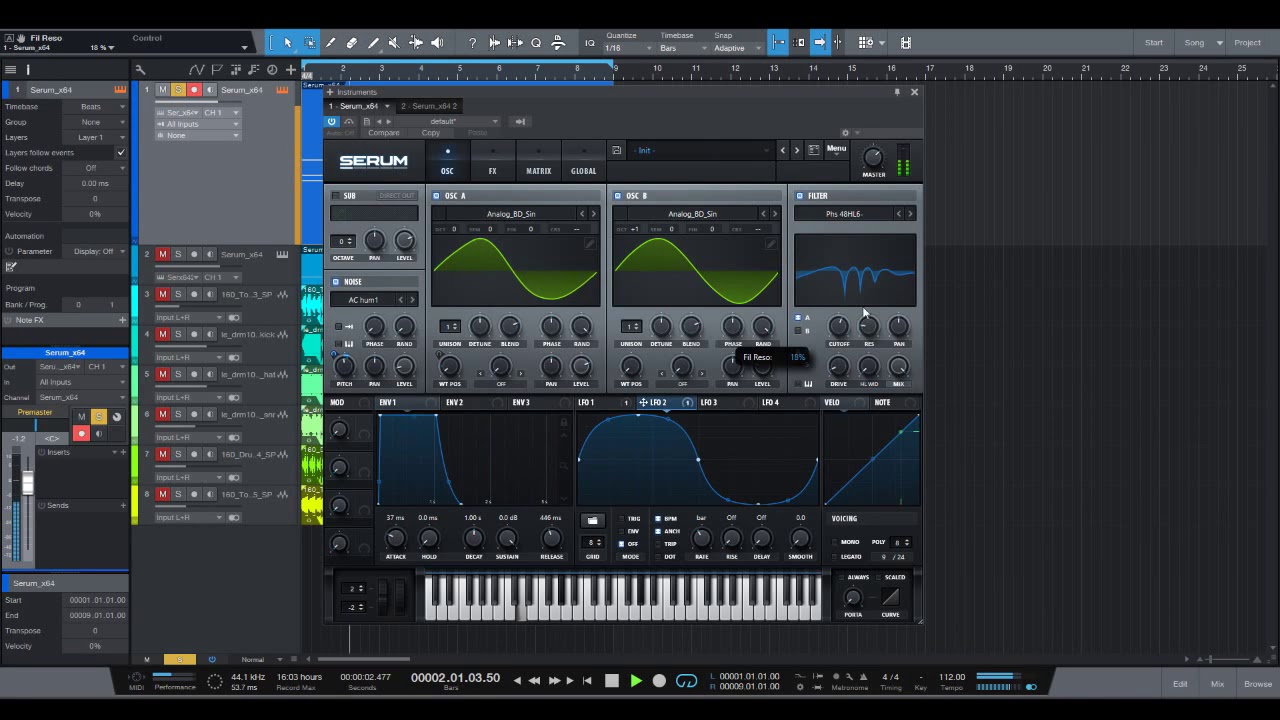Image resolution: width=1280 pixels, height=720 pixels.
Task: Pin the Instruments window
Action: coord(897,92)
